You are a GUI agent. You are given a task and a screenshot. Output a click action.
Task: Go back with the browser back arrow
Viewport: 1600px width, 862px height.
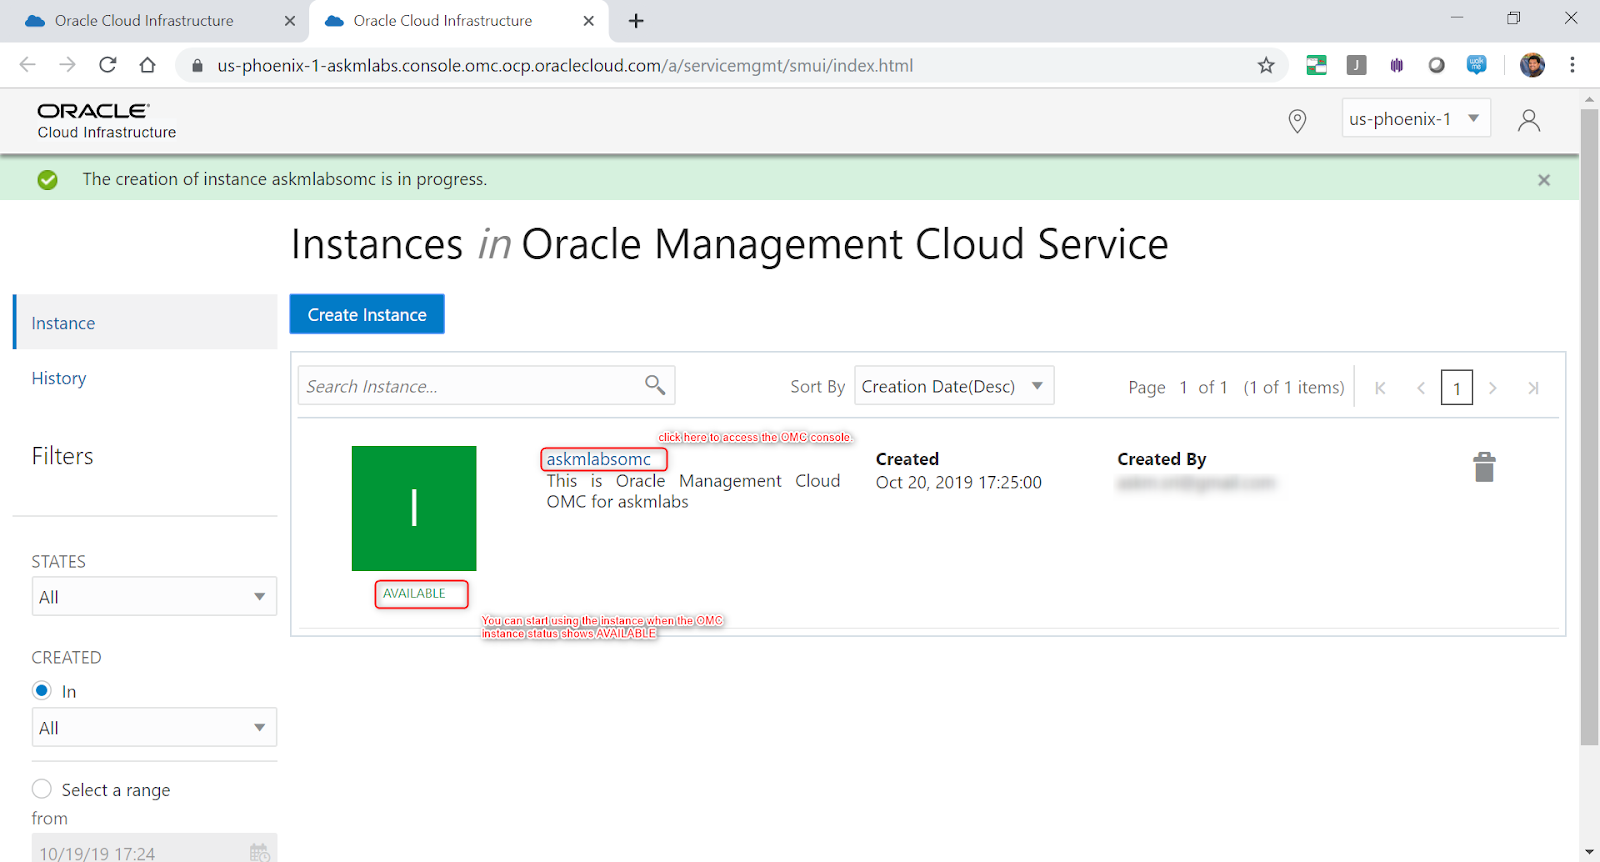click(x=27, y=65)
